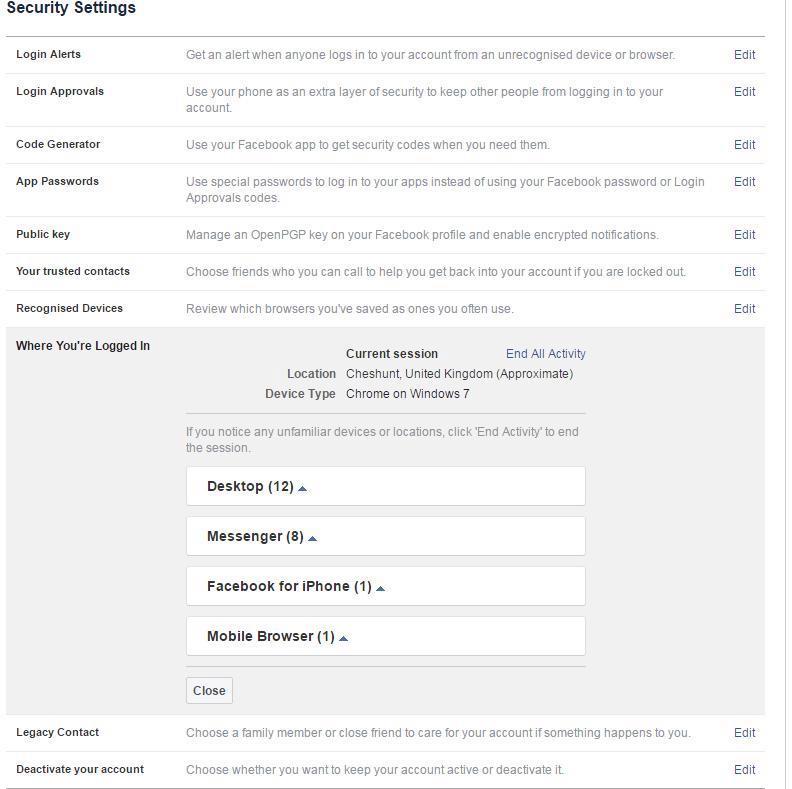Edit Login Approvals setting

(744, 92)
